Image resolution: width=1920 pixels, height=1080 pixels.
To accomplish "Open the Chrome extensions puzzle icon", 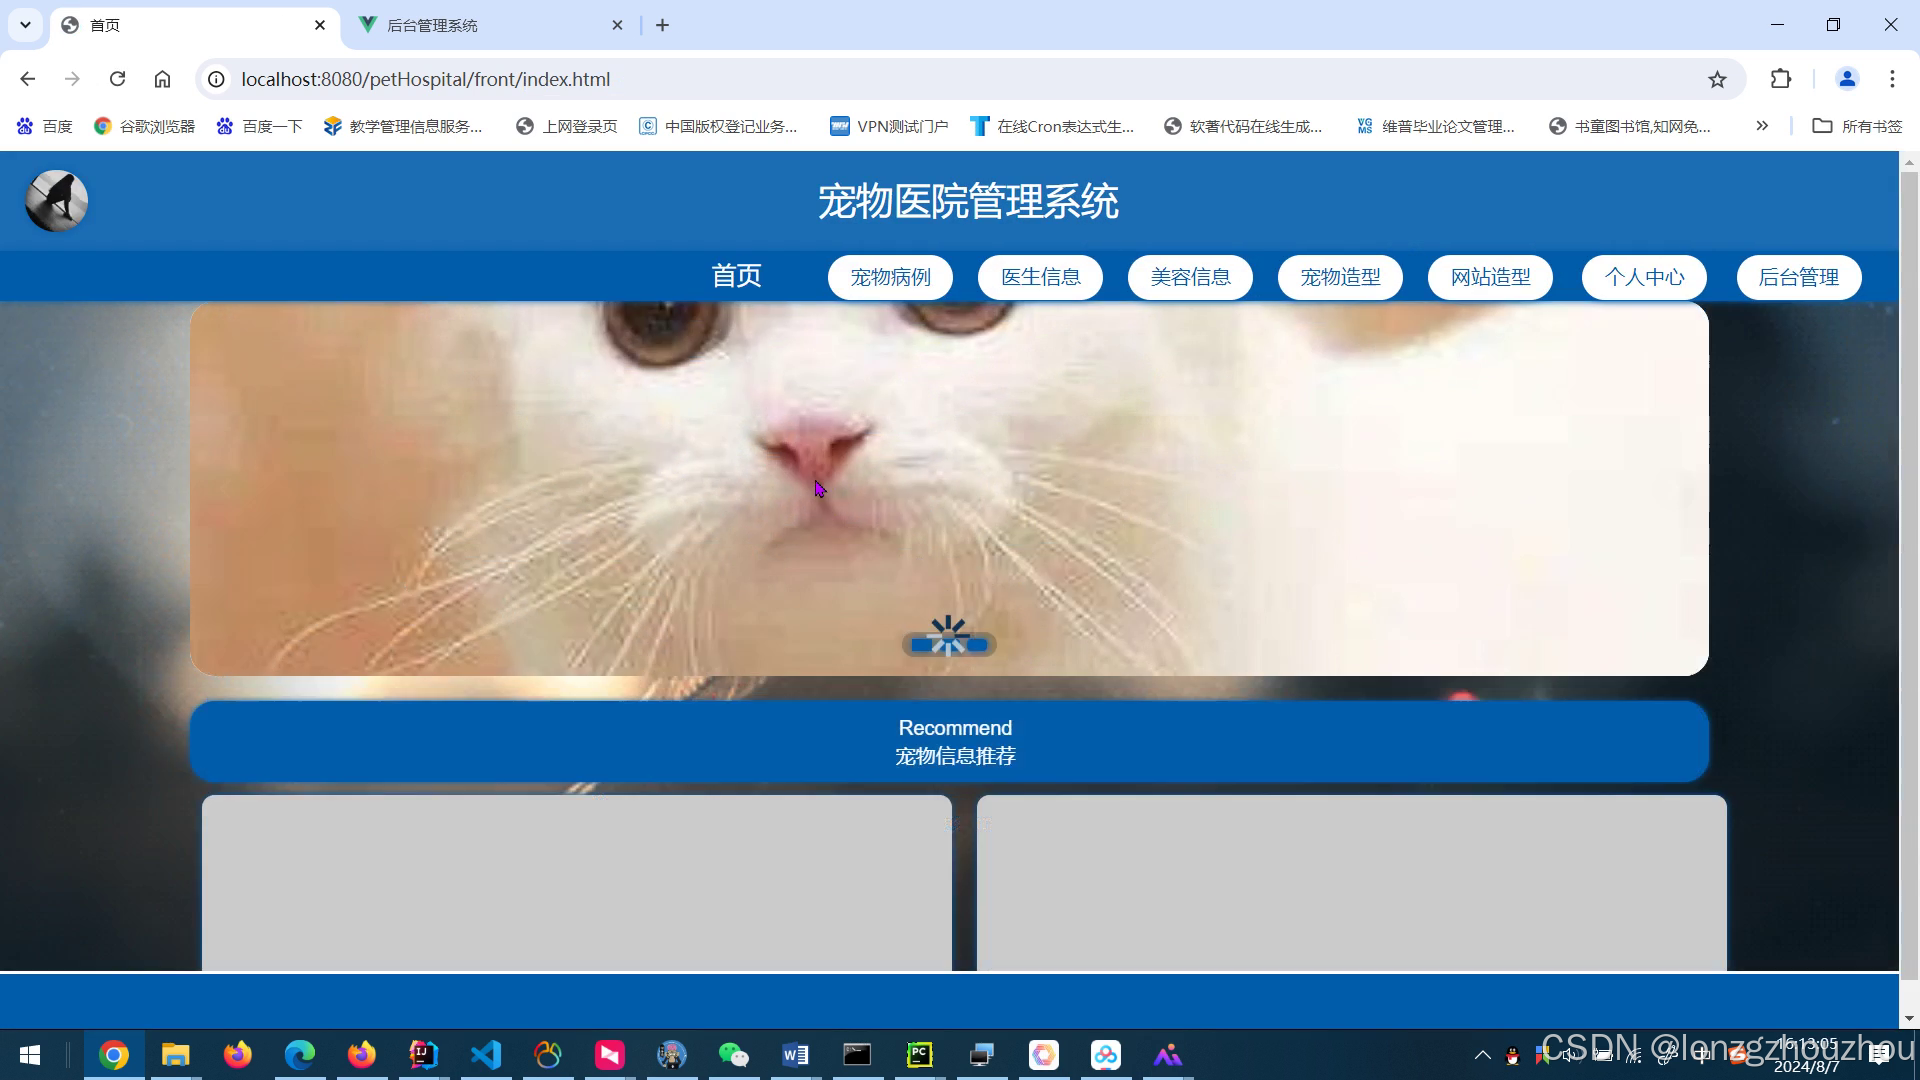I will pyautogui.click(x=1781, y=79).
